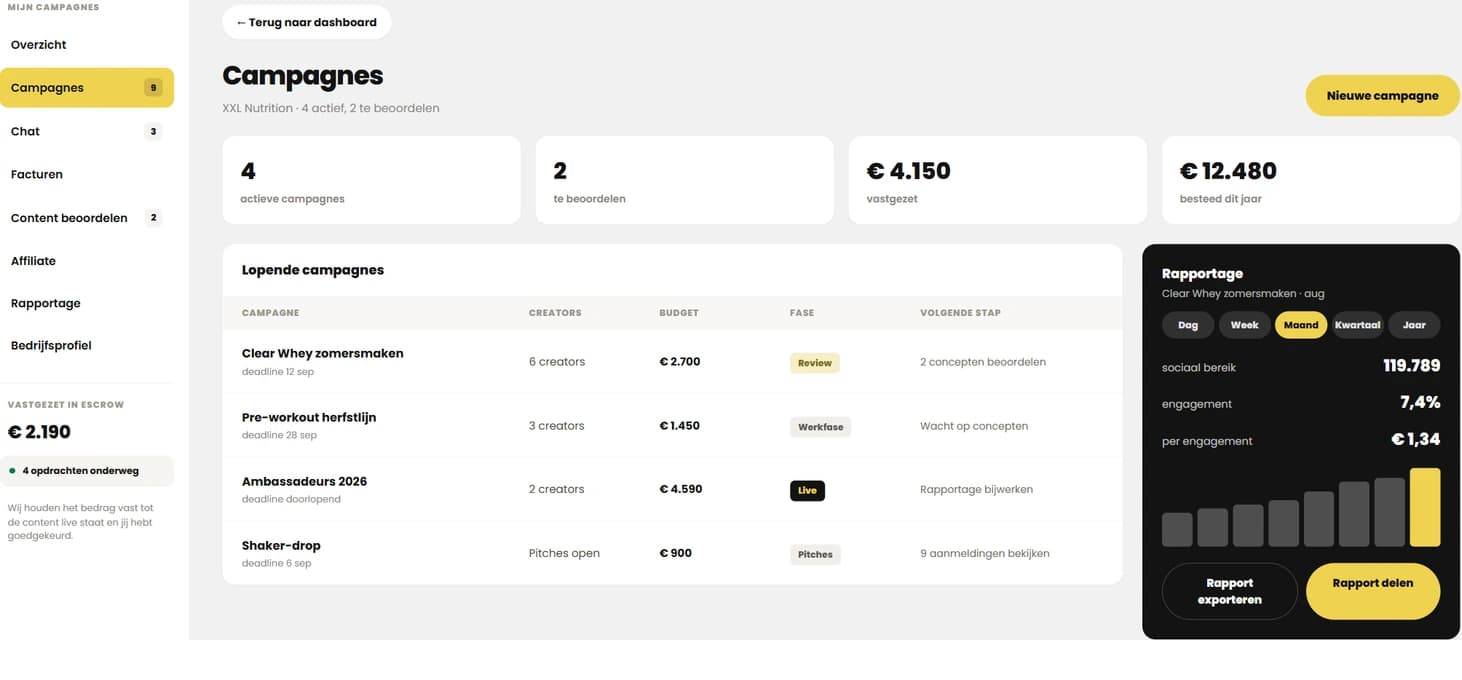The height and width of the screenshot is (680, 1462).
Task: Open the Shaker-drop campaign
Action: (281, 545)
